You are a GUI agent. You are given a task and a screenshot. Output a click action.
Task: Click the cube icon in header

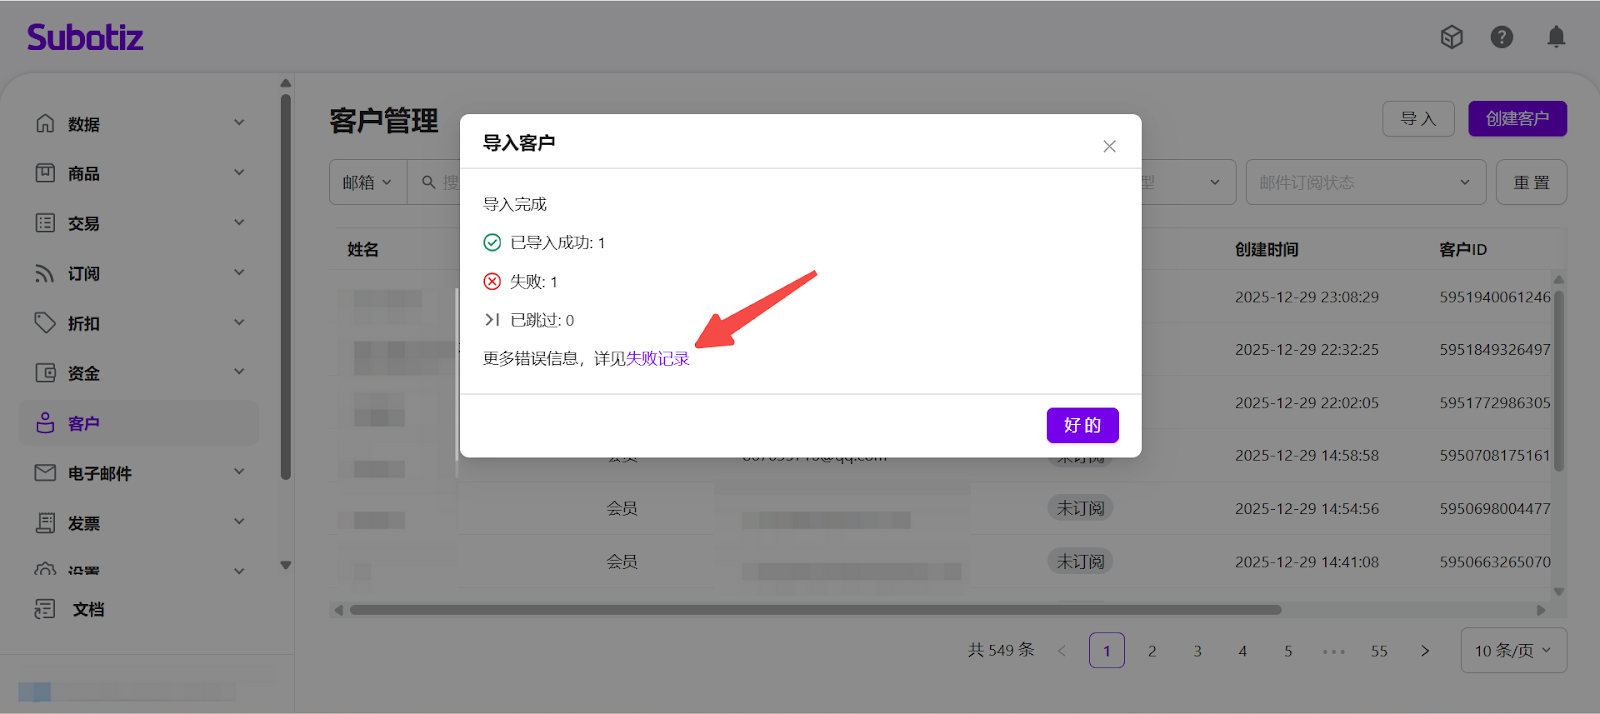pos(1451,37)
